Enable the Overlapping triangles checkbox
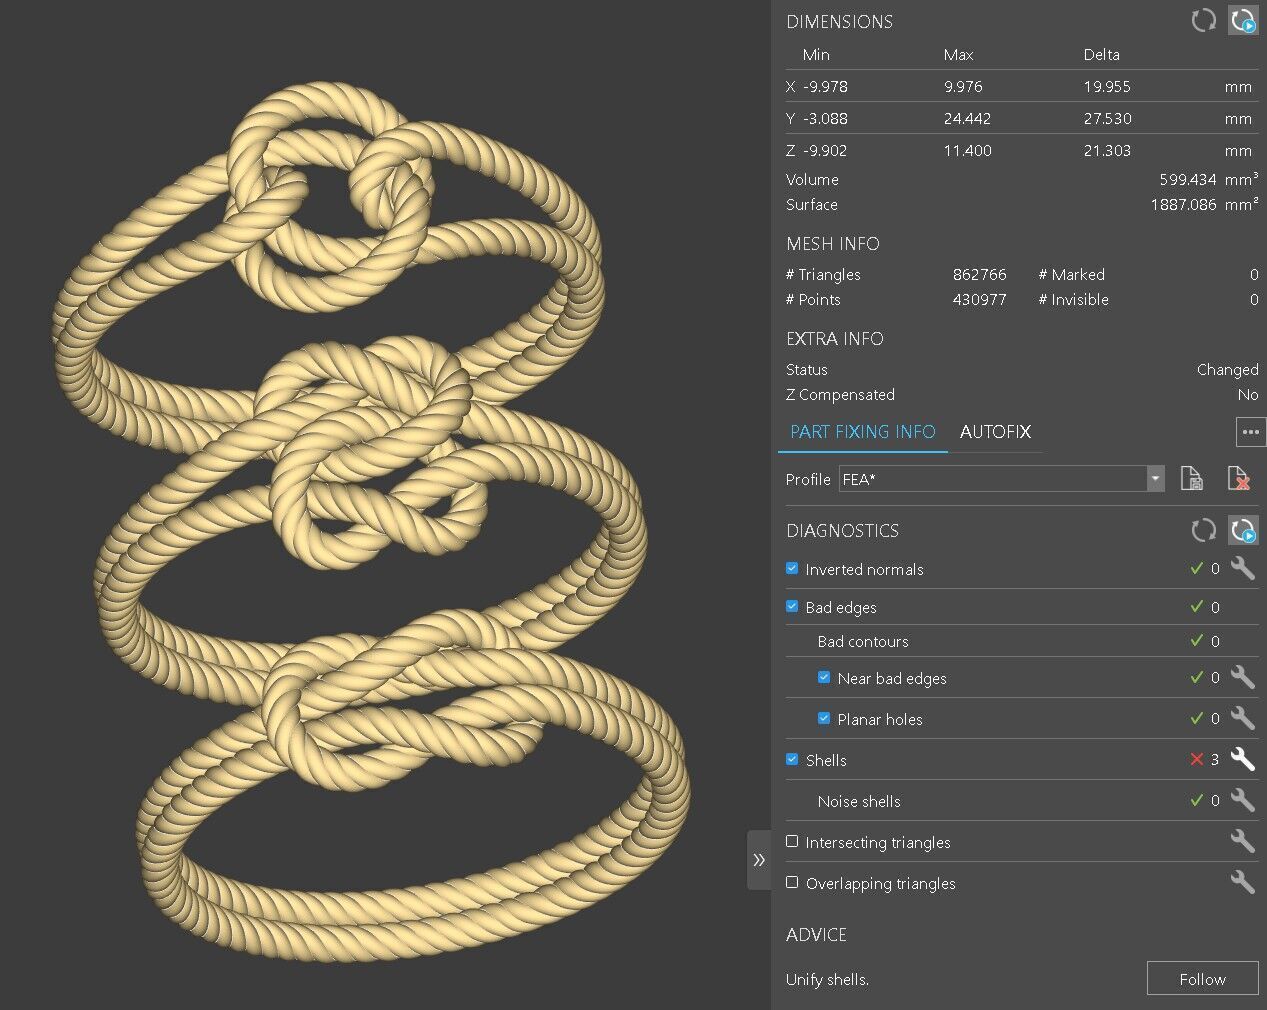This screenshot has height=1010, width=1267. pyautogui.click(x=792, y=882)
